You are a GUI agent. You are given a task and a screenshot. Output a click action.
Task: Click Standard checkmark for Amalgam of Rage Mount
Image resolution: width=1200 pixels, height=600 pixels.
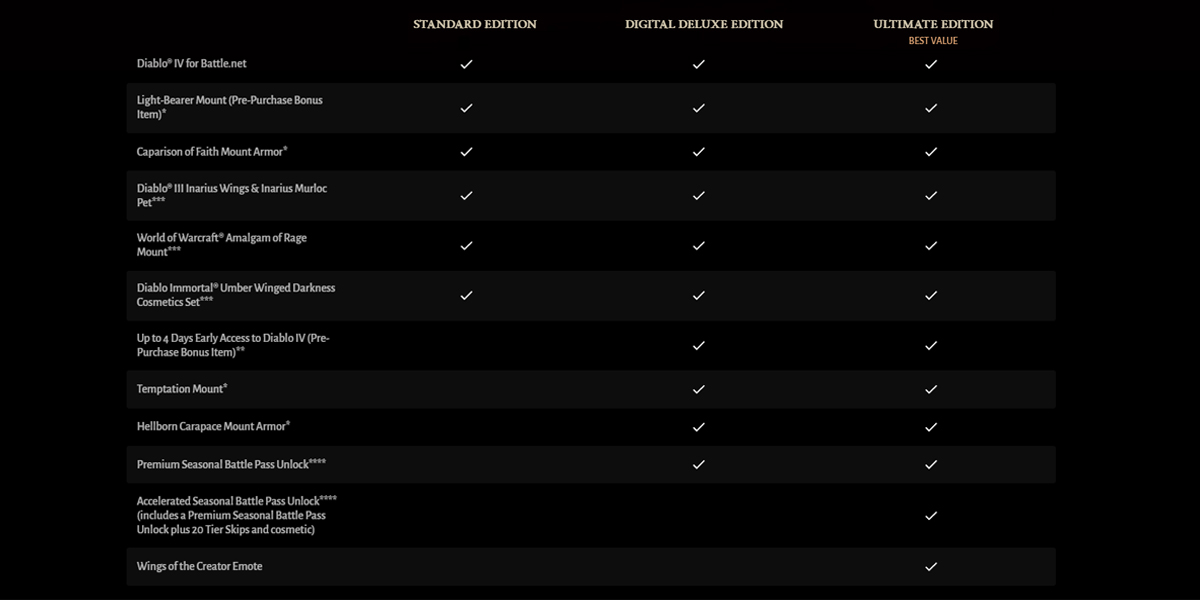pyautogui.click(x=466, y=245)
